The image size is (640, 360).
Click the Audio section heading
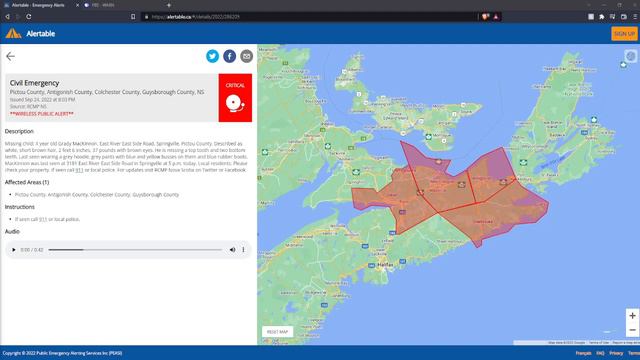tap(12, 231)
